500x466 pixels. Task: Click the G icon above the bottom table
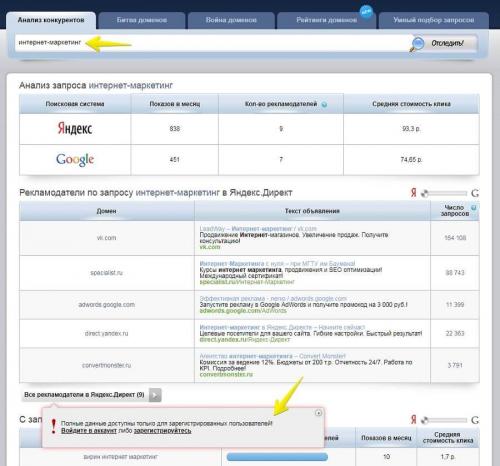pos(475,420)
